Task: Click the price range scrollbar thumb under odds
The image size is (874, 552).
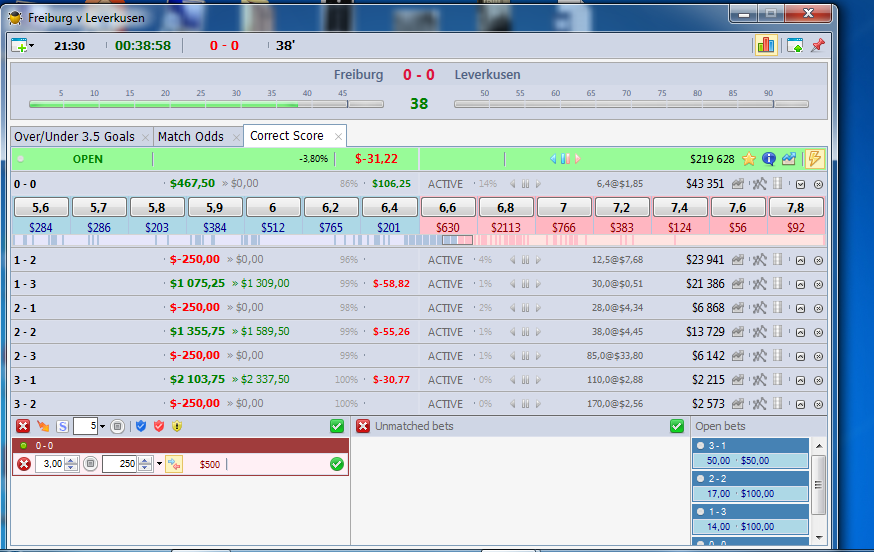Action: 457,240
